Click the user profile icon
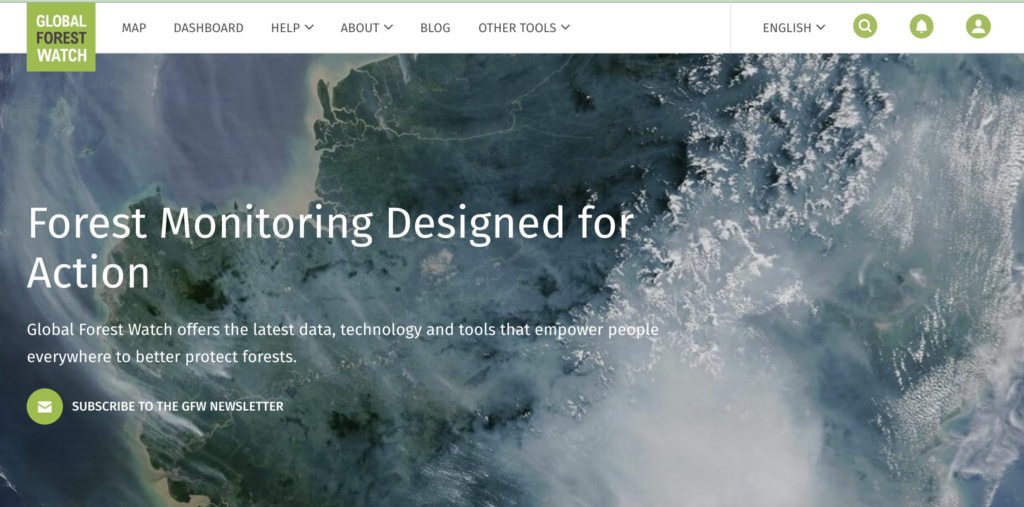The height and width of the screenshot is (507, 1024). pyautogui.click(x=978, y=27)
